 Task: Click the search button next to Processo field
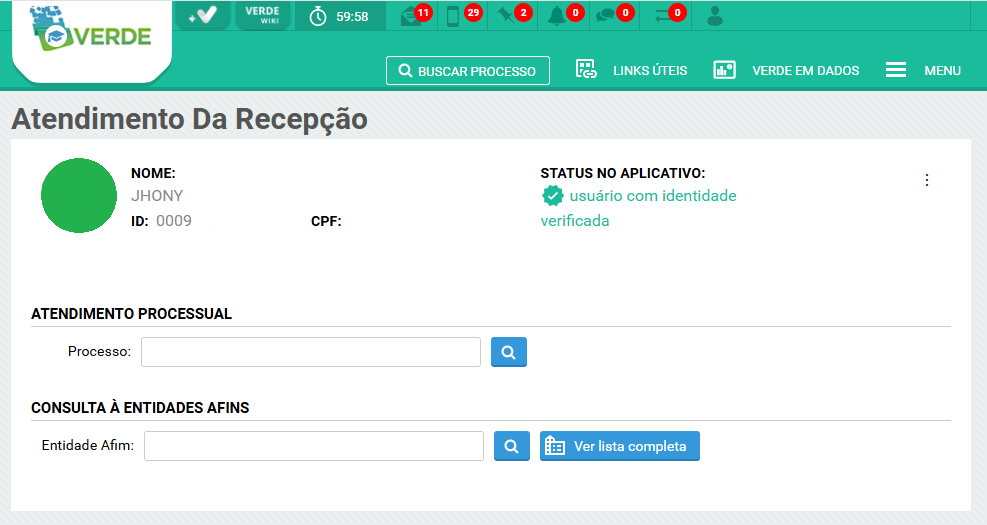508,352
